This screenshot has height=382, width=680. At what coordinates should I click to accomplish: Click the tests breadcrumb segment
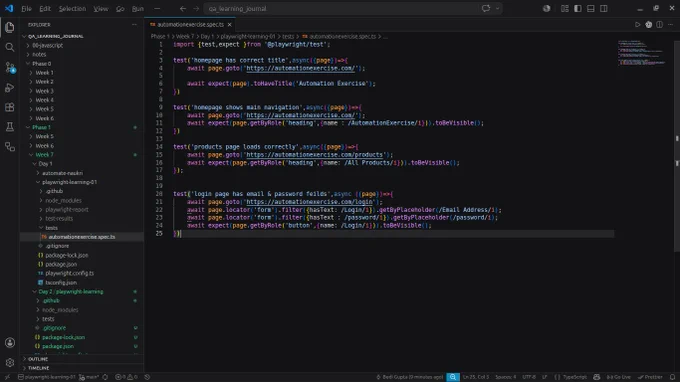coord(288,36)
